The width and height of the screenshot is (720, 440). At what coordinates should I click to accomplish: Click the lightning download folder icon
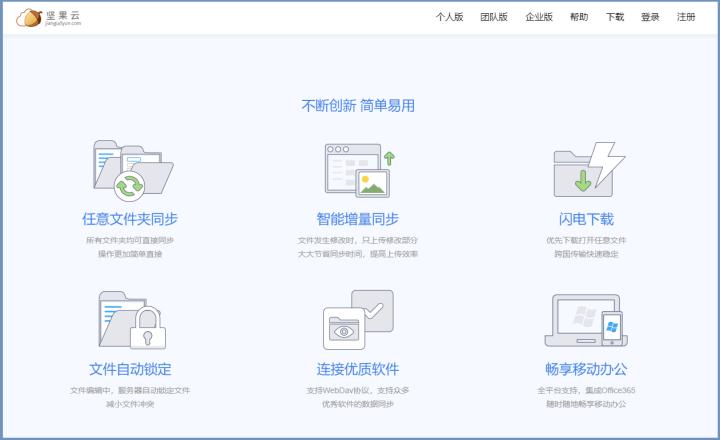tap(589, 169)
